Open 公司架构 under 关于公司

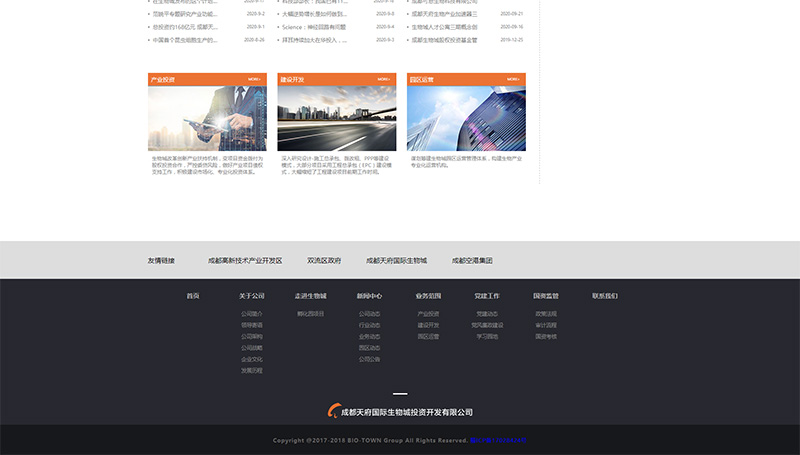(252, 337)
